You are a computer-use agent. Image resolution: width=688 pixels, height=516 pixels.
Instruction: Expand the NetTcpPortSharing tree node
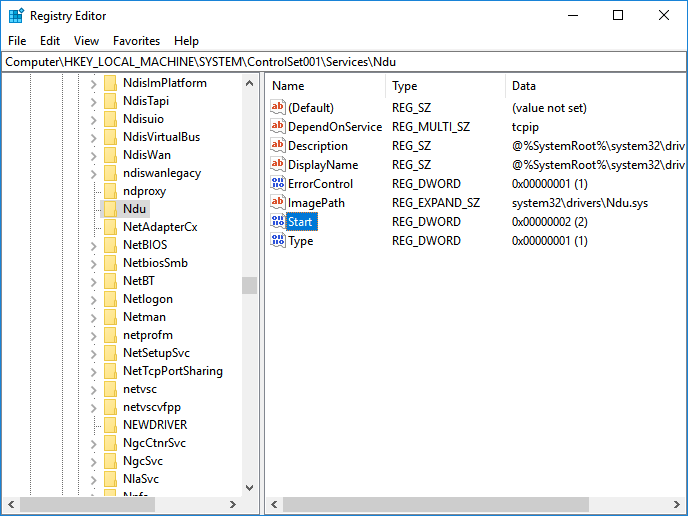pyautogui.click(x=93, y=371)
